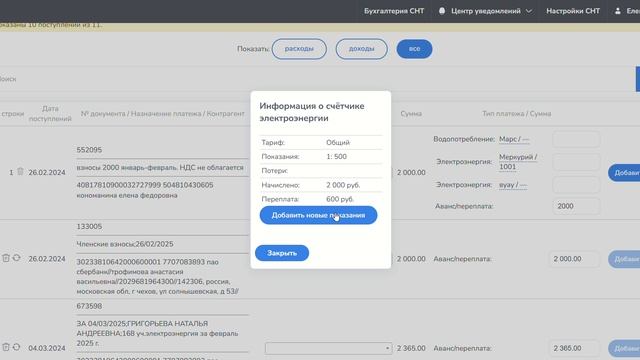Click the Тариф value 'Общий'
Screen dimensions: 640x360
338,142
